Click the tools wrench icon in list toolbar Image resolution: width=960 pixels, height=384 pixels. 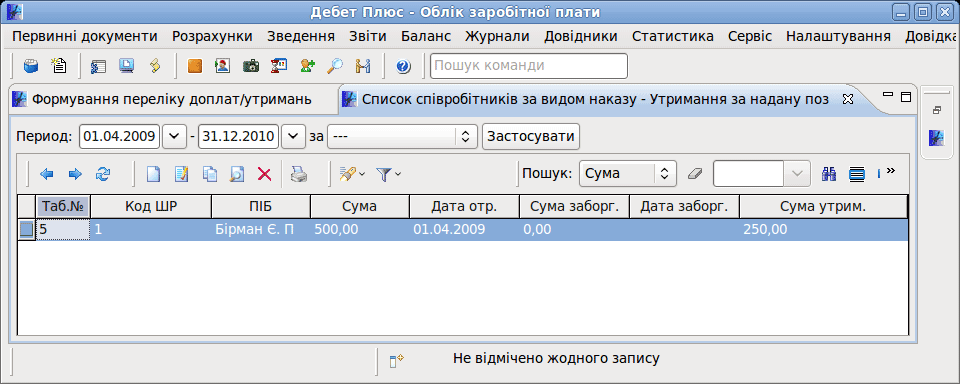click(348, 174)
